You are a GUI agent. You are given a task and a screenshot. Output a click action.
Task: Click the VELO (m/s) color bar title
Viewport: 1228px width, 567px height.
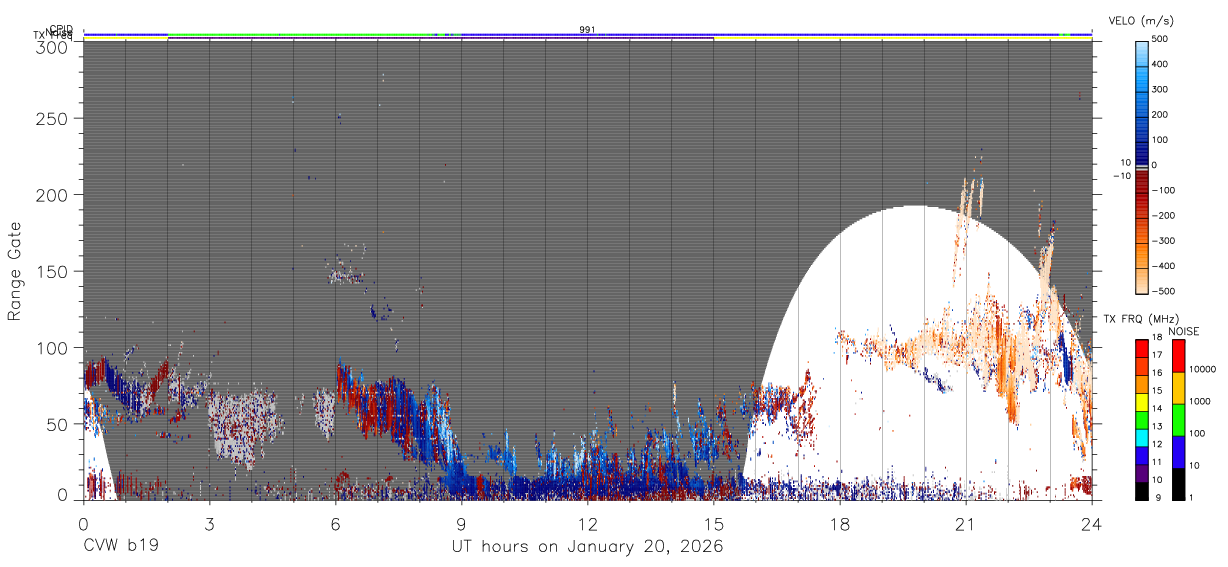(x=1139, y=20)
